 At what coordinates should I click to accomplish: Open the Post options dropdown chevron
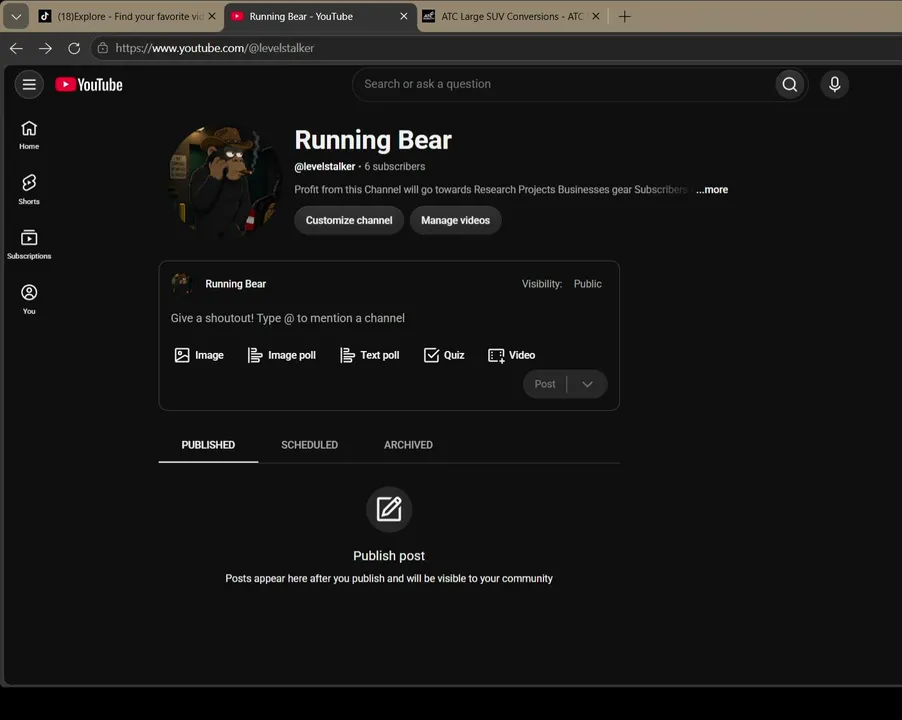click(587, 384)
